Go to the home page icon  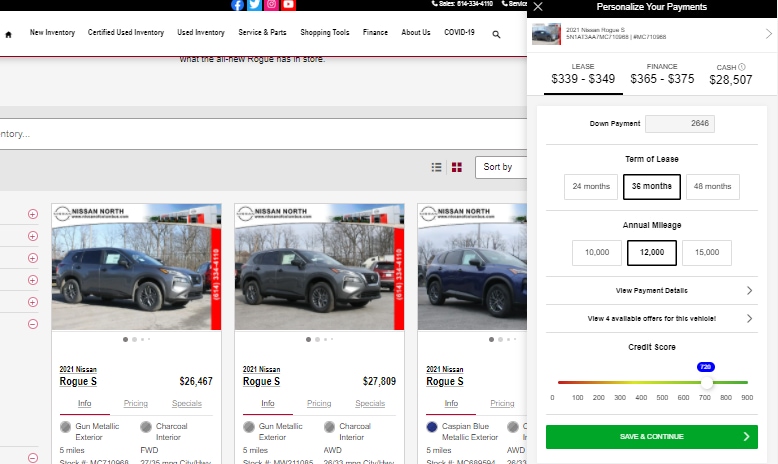coord(8,34)
